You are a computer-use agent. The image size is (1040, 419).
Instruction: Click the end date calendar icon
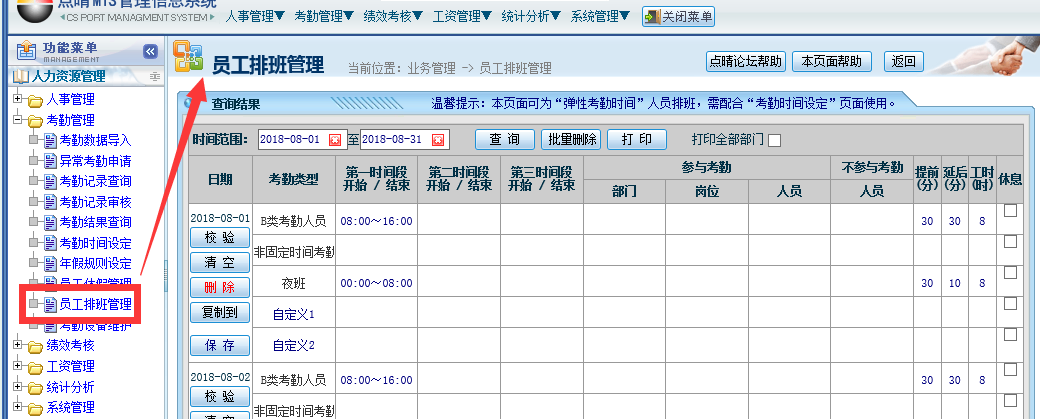click(x=438, y=139)
